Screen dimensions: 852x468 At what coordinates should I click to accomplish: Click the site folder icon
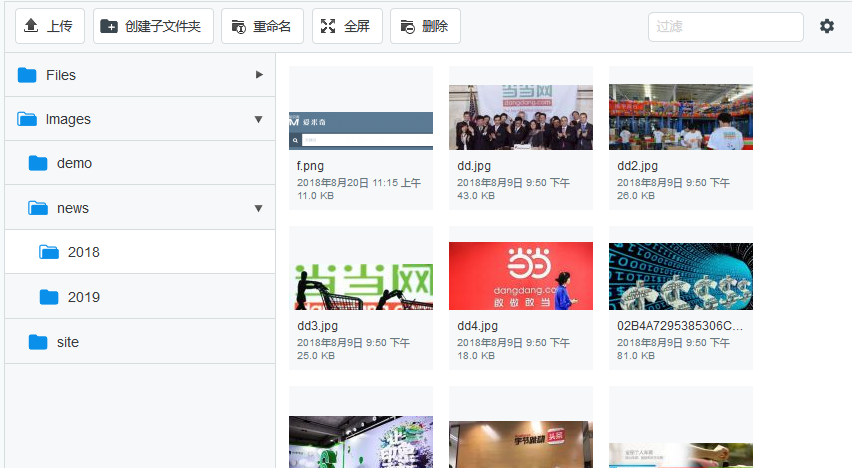(x=38, y=342)
